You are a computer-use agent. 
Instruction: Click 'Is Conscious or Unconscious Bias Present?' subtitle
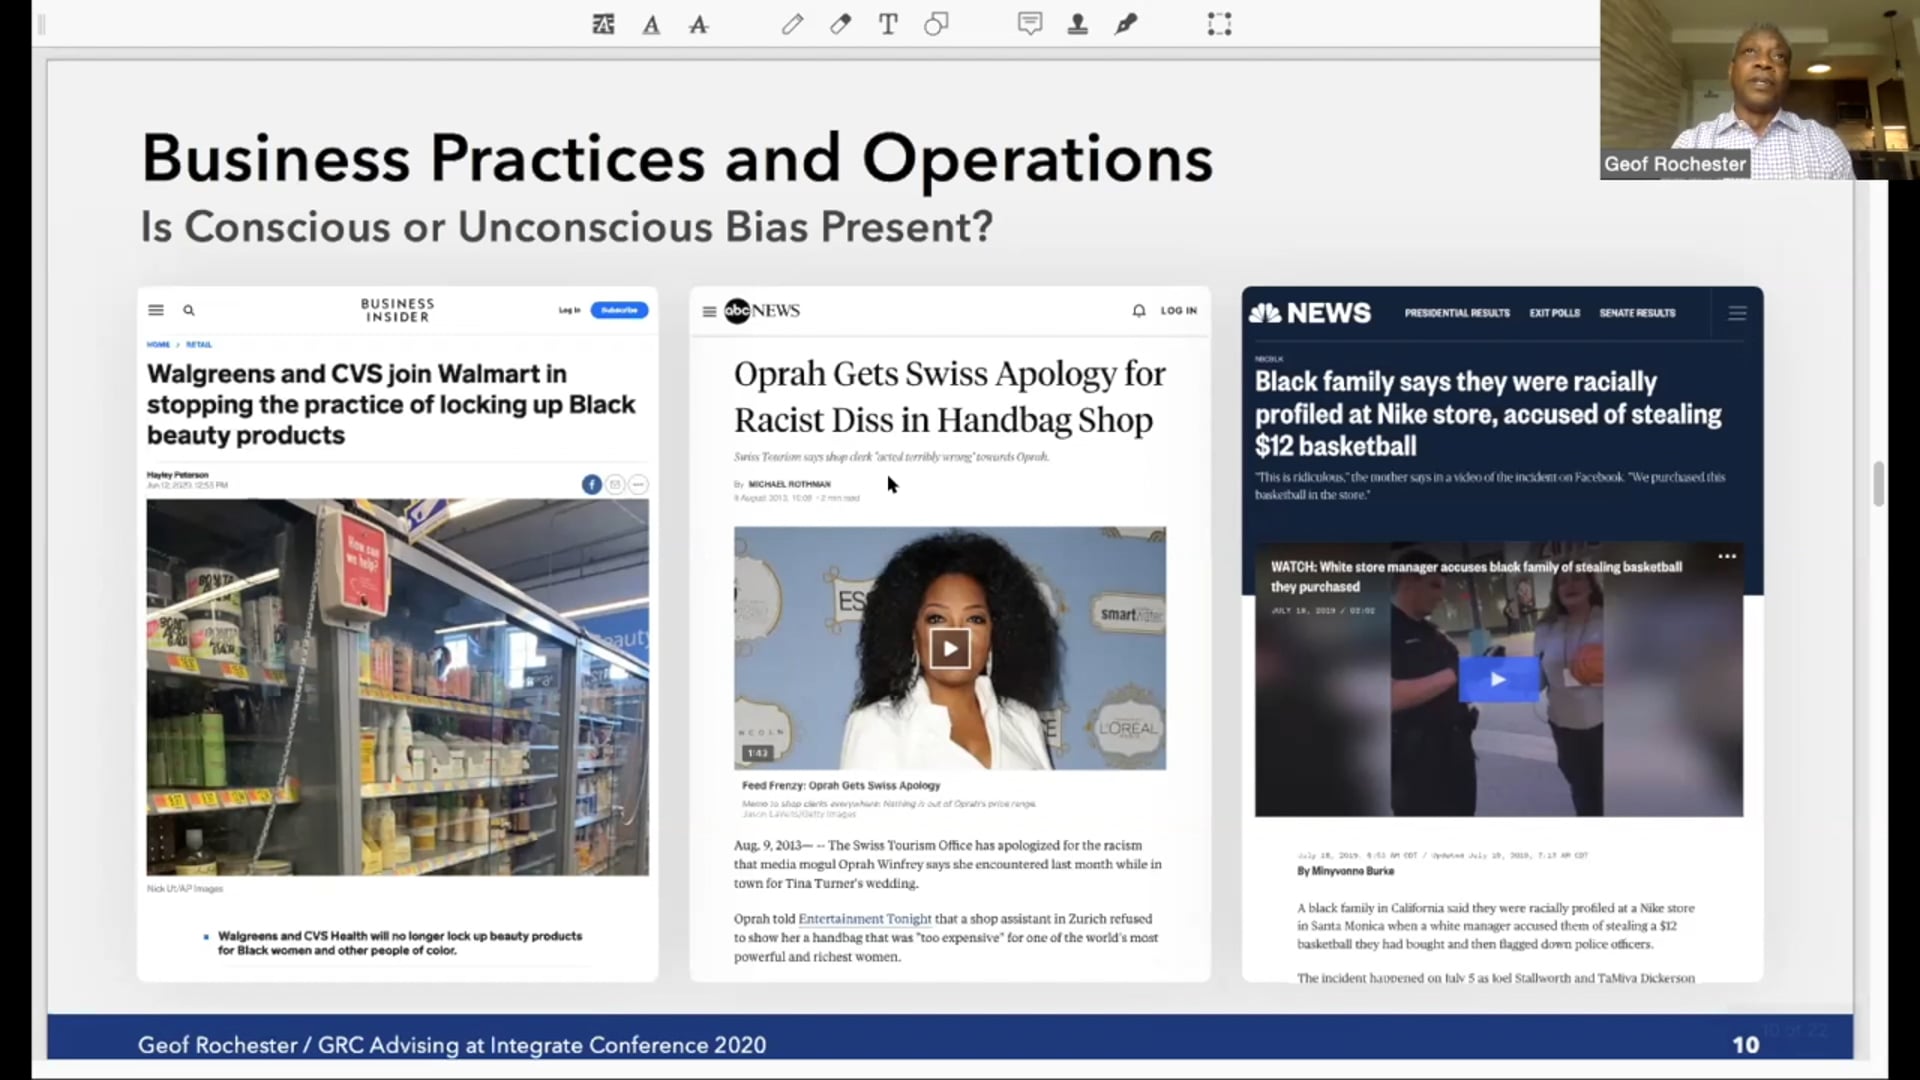(566, 227)
